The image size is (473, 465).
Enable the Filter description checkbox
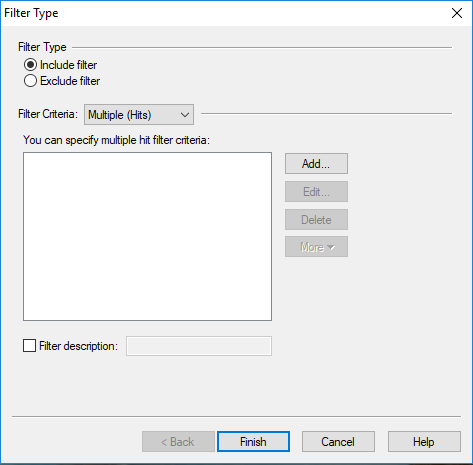(x=29, y=346)
